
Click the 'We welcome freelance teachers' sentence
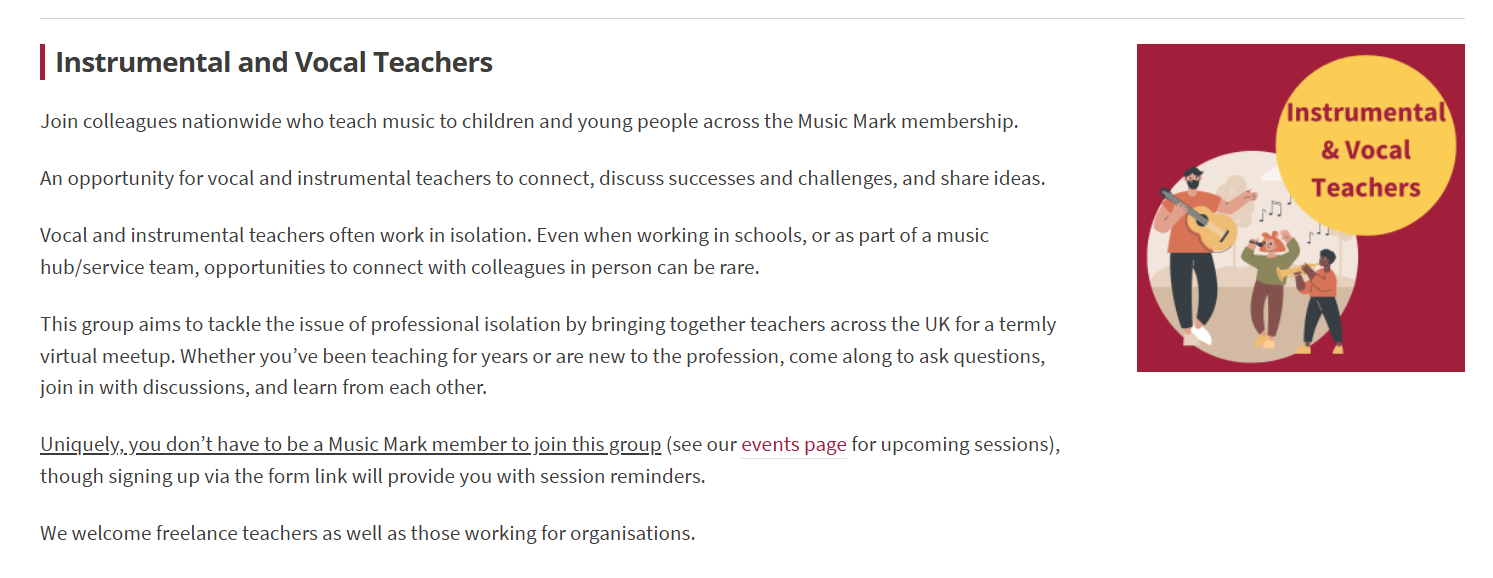(x=367, y=533)
